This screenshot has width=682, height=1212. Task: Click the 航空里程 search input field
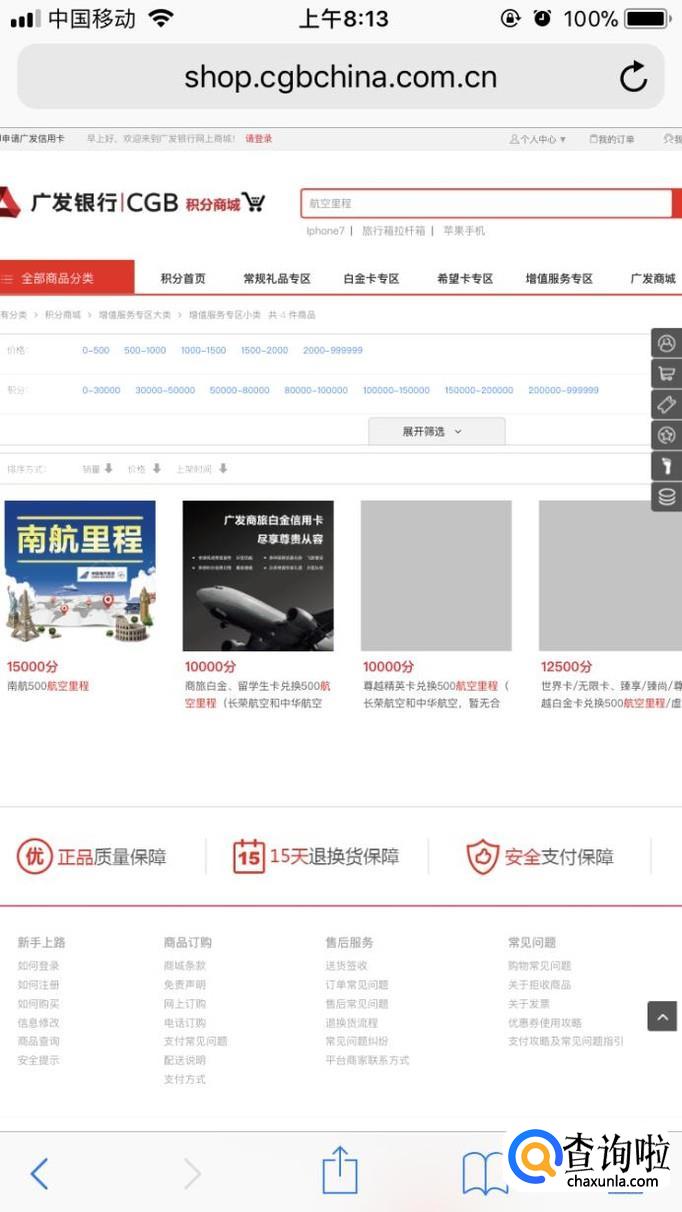coord(485,203)
